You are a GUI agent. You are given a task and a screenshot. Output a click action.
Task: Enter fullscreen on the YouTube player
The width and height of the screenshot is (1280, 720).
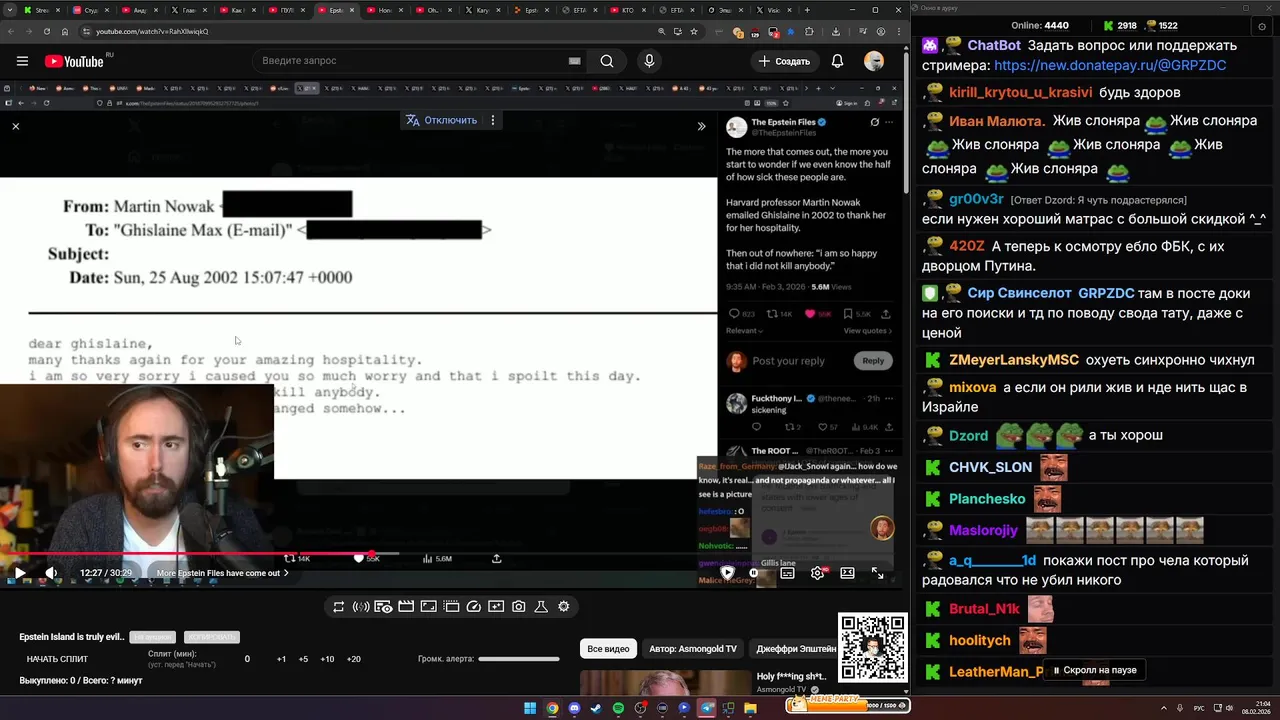tap(877, 573)
